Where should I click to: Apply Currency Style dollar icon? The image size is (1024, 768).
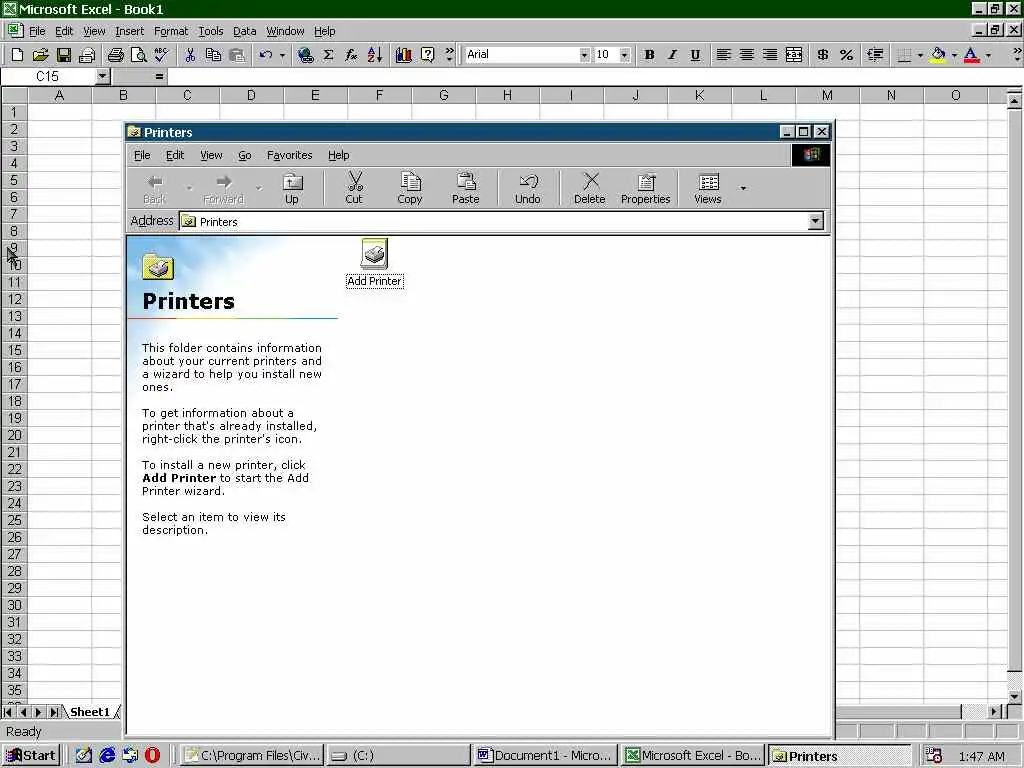tap(823, 55)
